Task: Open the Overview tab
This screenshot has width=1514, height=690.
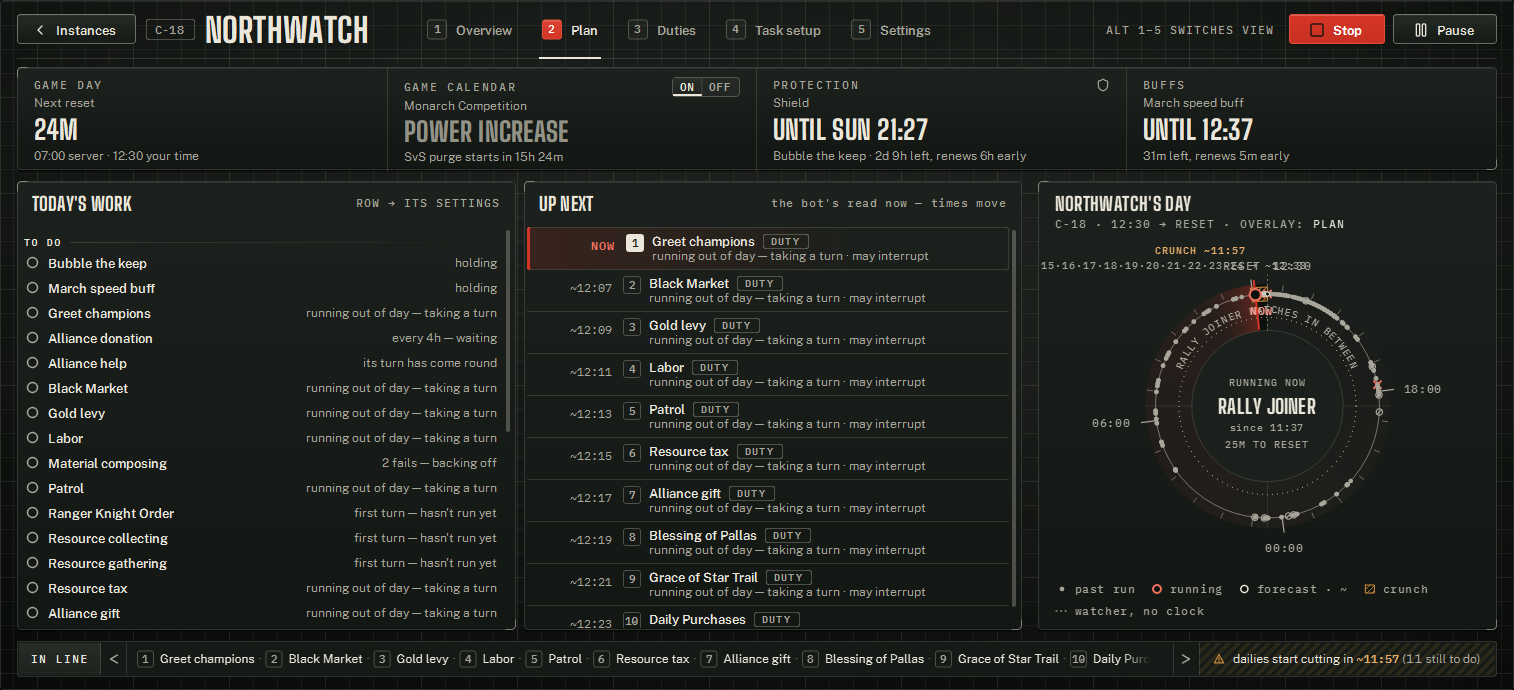Action: click(470, 30)
